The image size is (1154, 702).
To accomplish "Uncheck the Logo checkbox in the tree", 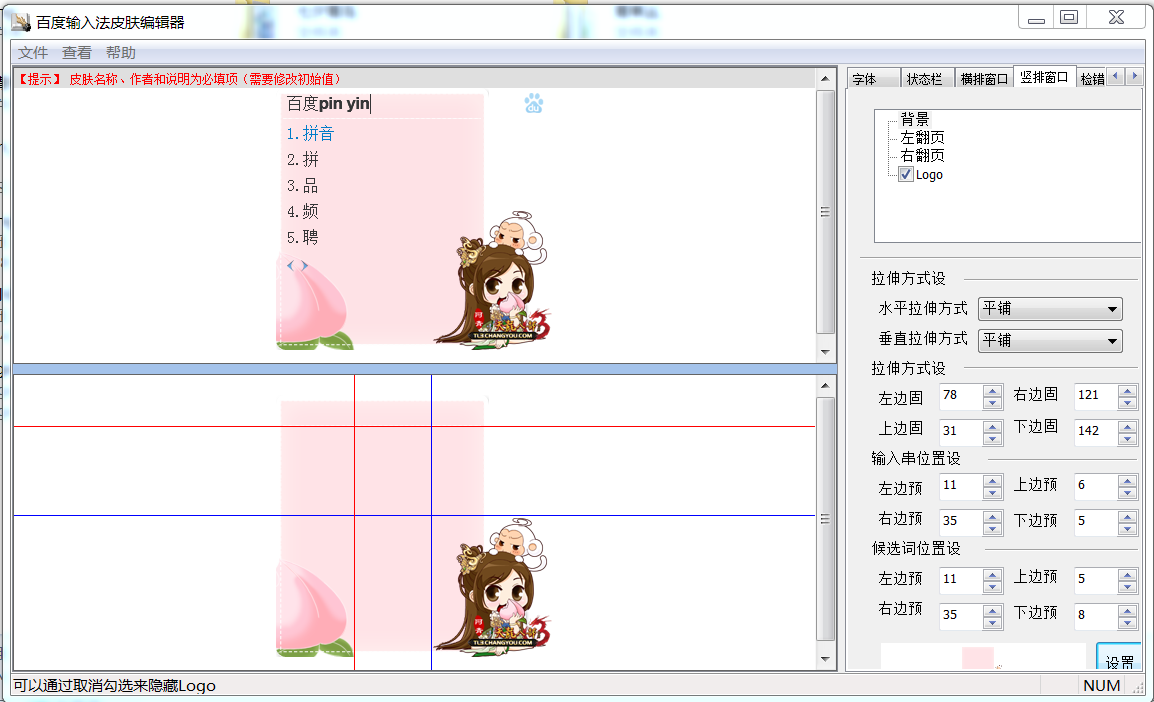I will (x=906, y=174).
